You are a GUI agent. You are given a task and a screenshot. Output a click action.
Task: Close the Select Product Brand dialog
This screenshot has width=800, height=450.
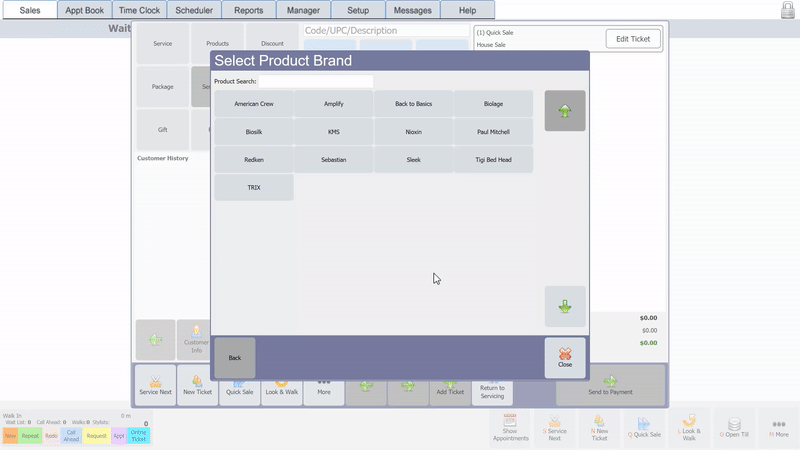coord(565,358)
